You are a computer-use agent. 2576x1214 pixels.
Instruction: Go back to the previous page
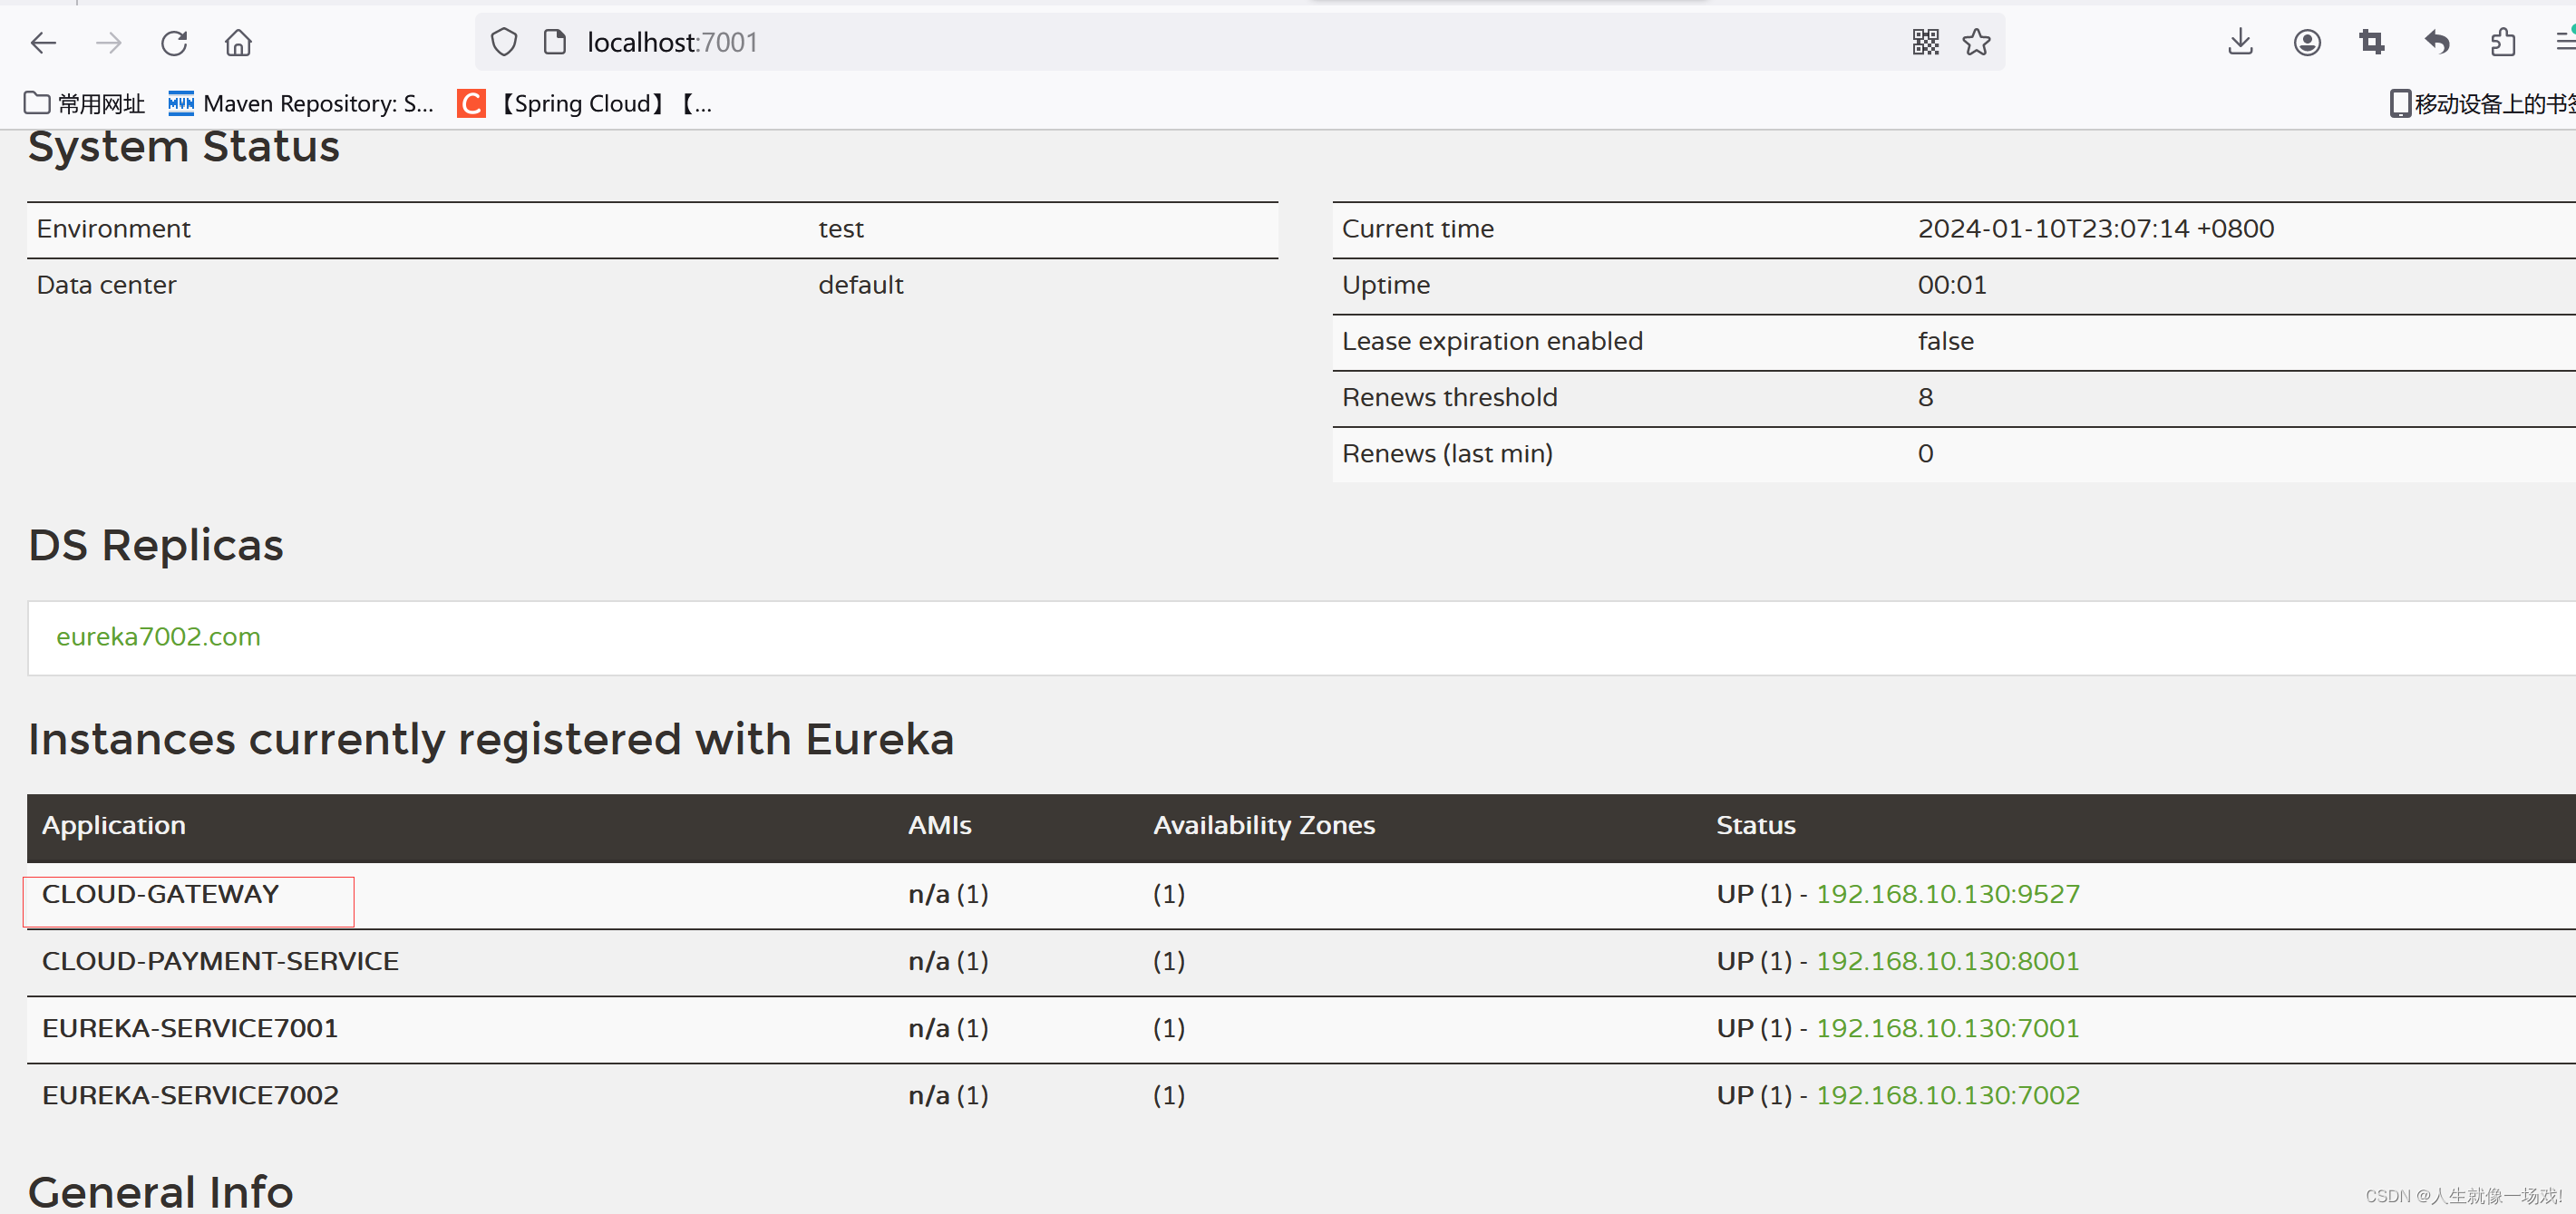[44, 43]
